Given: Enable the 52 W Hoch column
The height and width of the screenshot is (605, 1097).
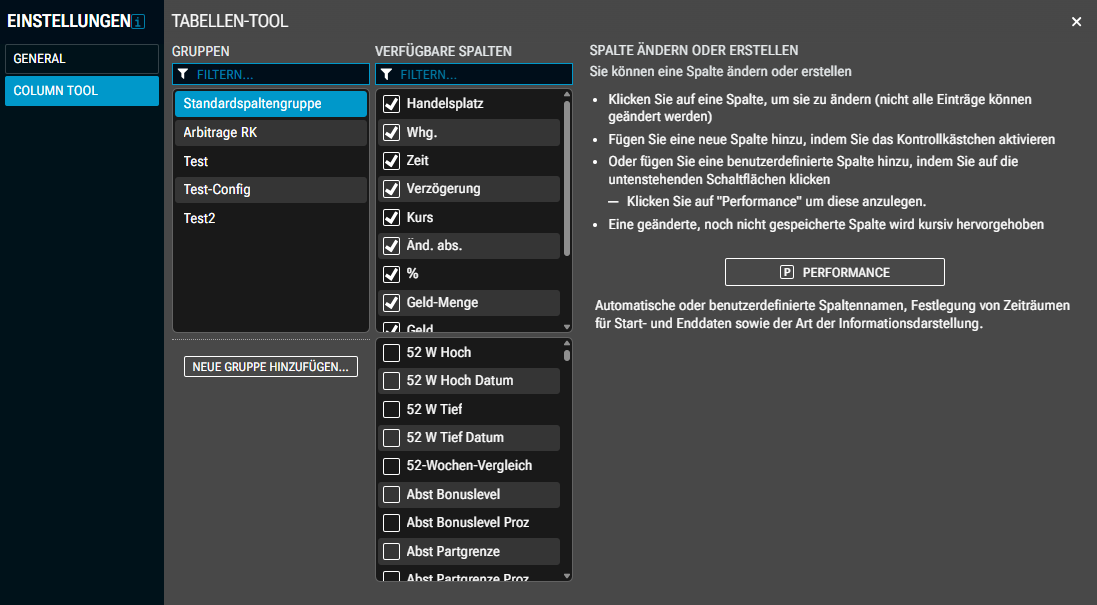Looking at the screenshot, I should (392, 353).
